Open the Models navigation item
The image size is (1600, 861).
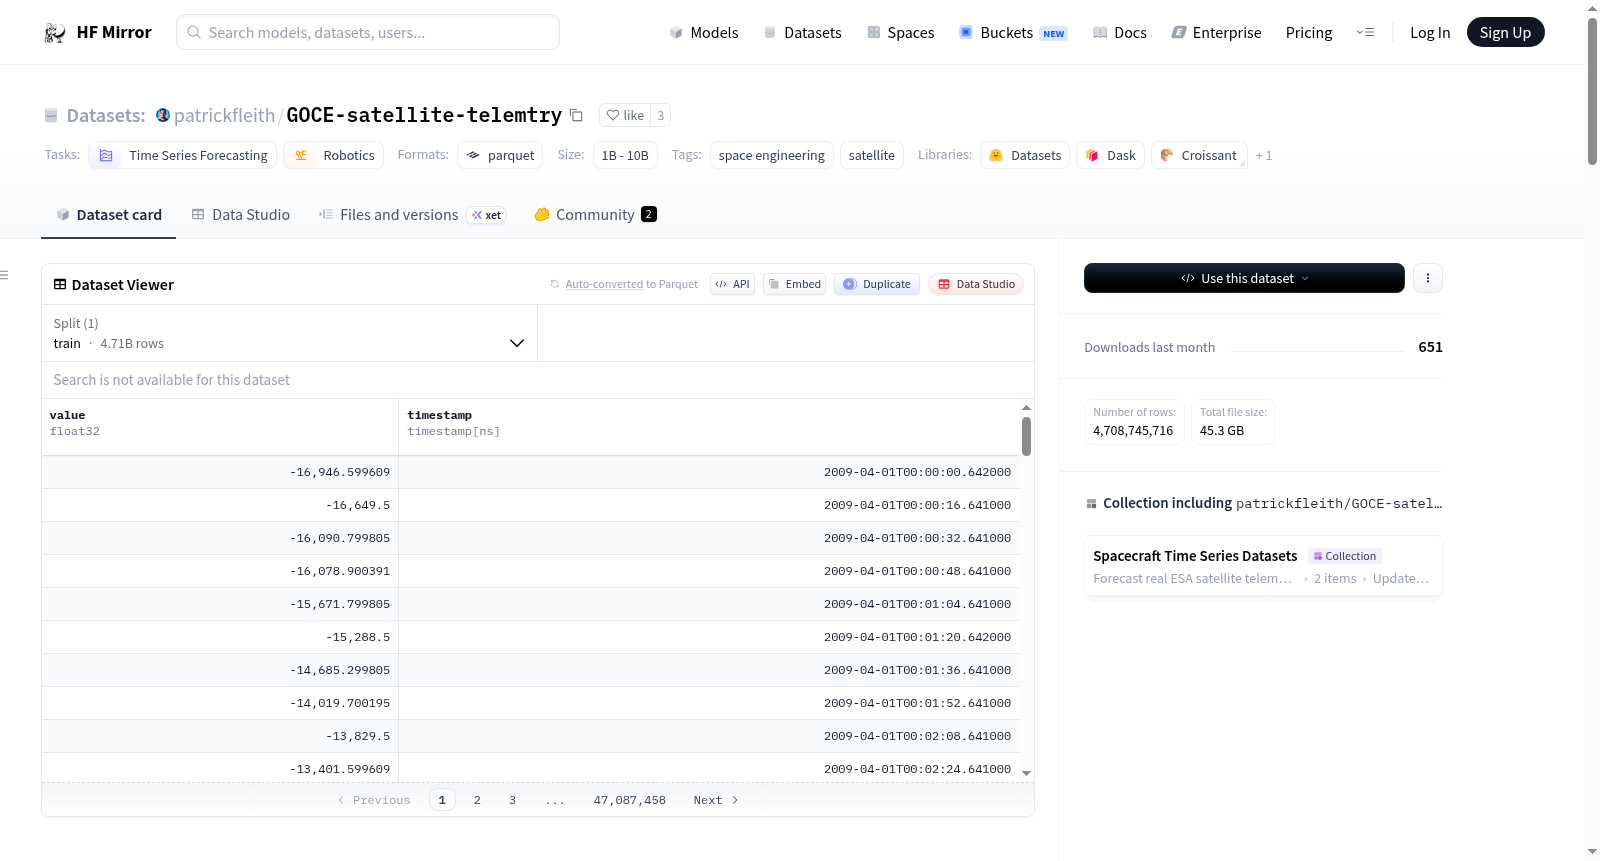click(x=704, y=33)
